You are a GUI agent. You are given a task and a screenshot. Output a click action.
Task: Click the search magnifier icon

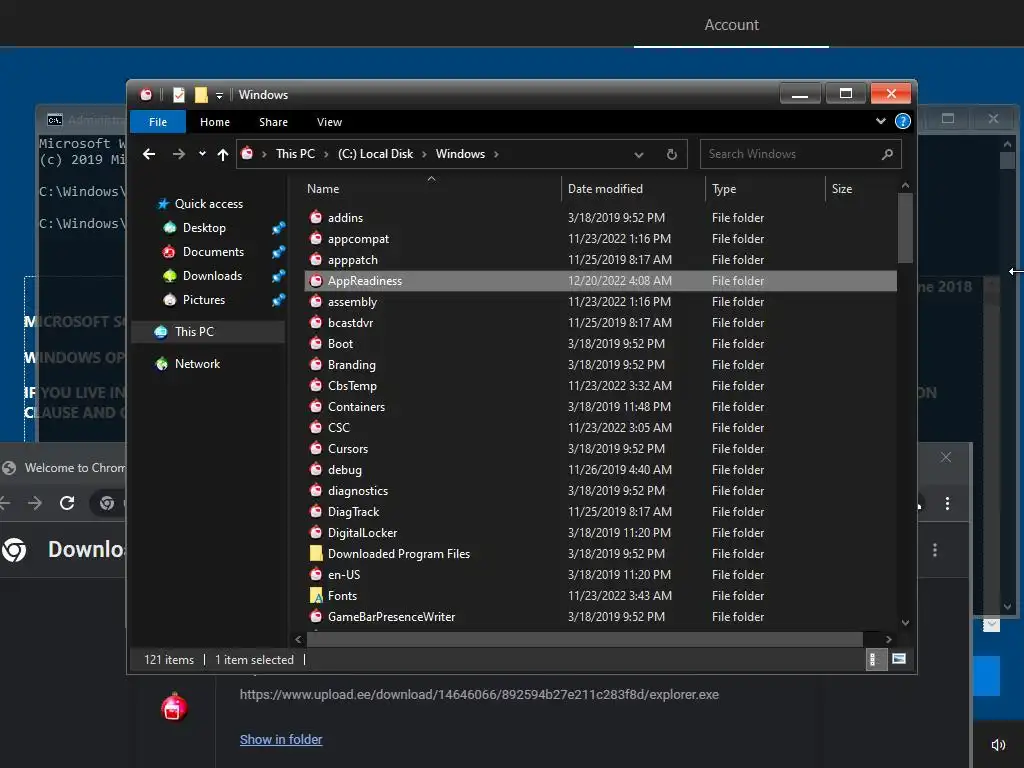pyautogui.click(x=887, y=154)
